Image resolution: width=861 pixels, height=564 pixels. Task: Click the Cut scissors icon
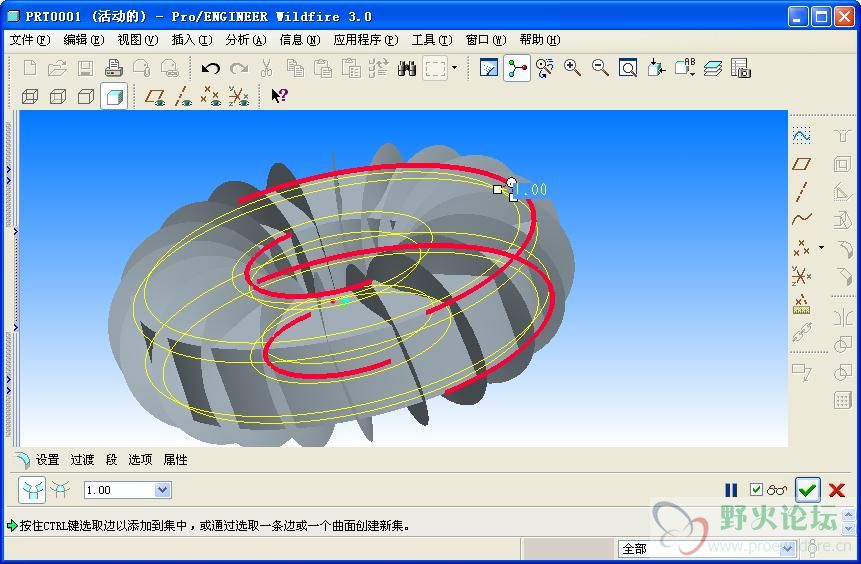(x=266, y=68)
